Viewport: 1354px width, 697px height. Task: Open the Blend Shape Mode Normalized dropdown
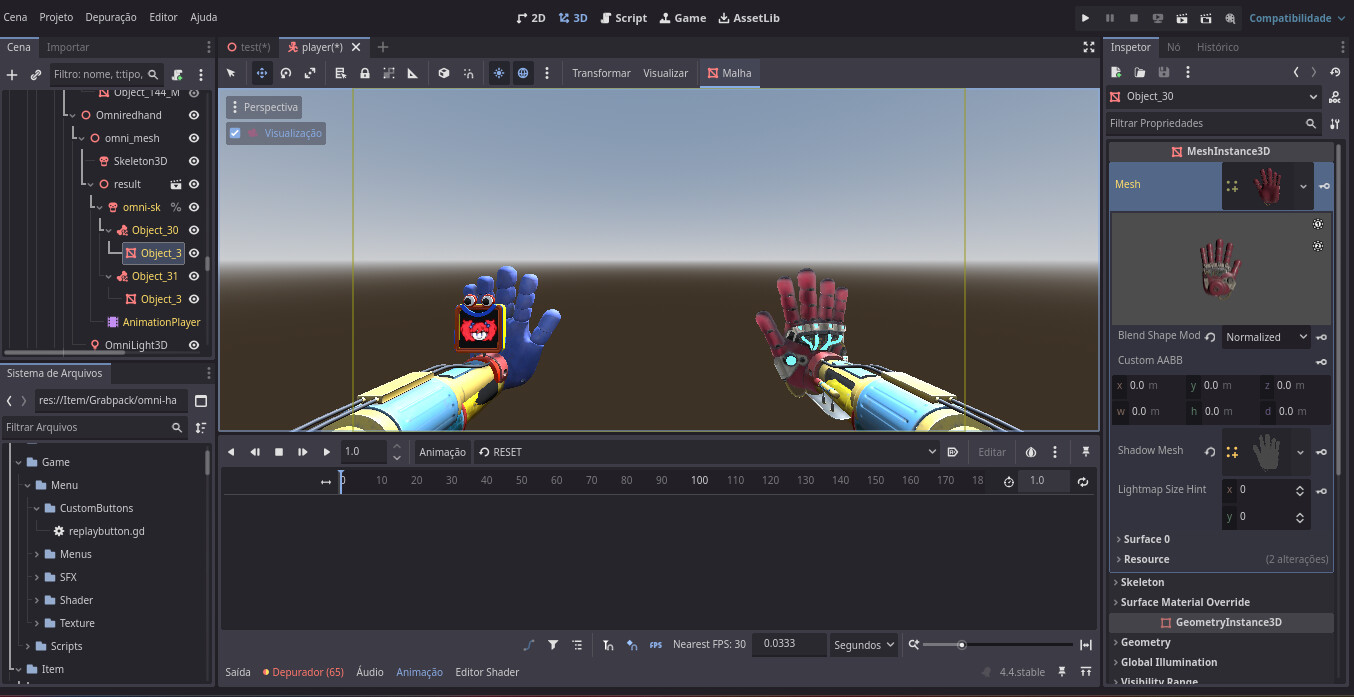pyautogui.click(x=1266, y=337)
